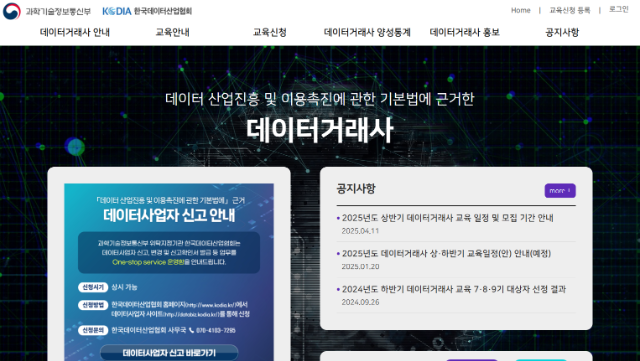
Task: Open the 교육신청 등록 link
Action: (570, 10)
